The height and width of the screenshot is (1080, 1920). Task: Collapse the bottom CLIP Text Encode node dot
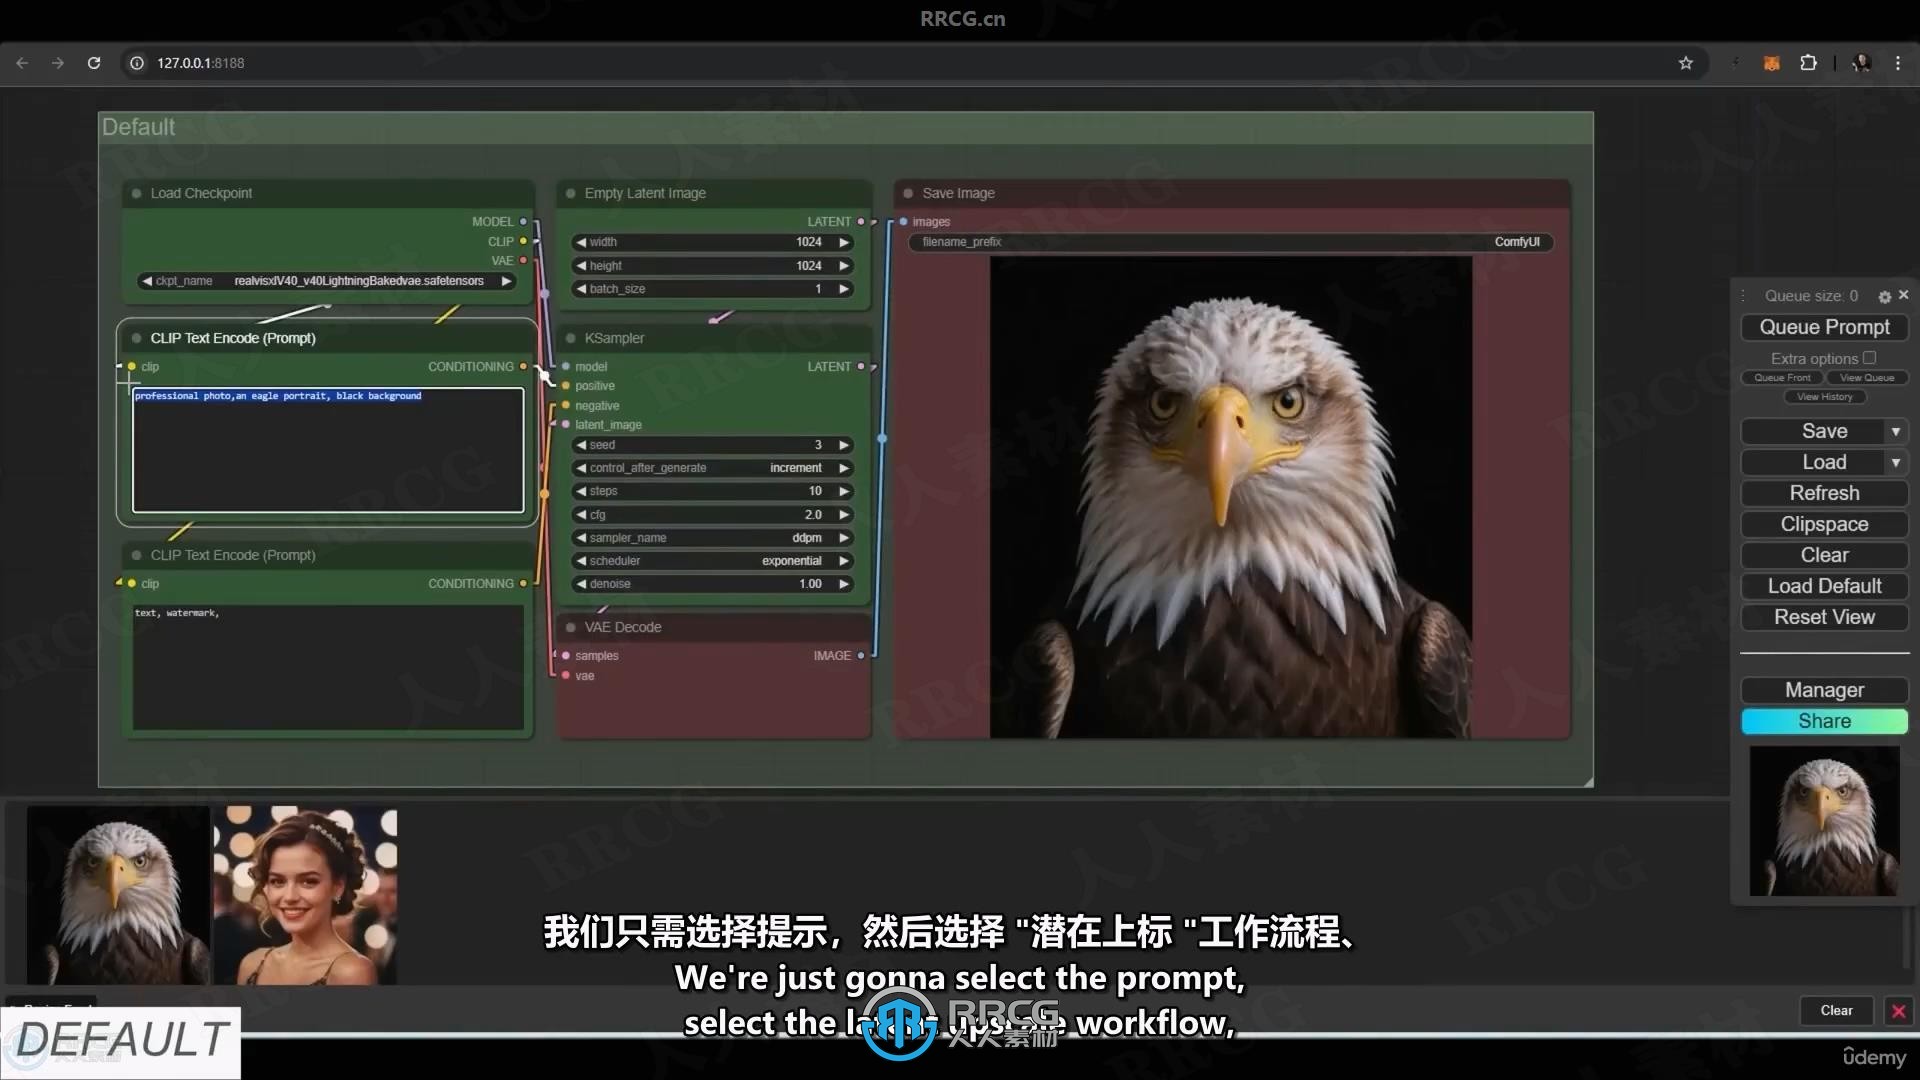pyautogui.click(x=137, y=555)
